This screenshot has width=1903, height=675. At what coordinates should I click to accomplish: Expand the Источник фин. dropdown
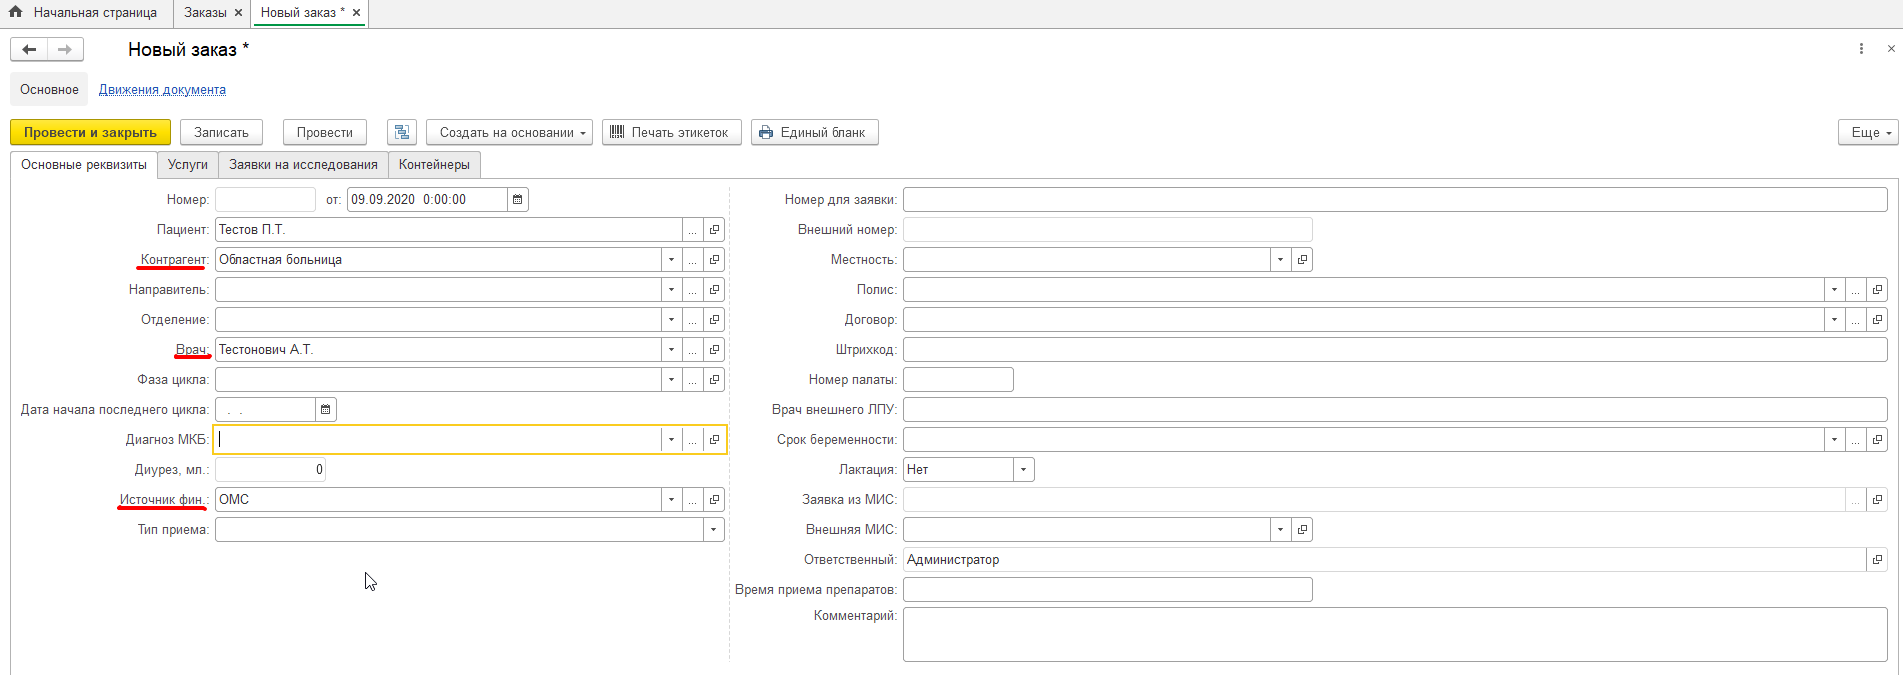[x=671, y=500]
